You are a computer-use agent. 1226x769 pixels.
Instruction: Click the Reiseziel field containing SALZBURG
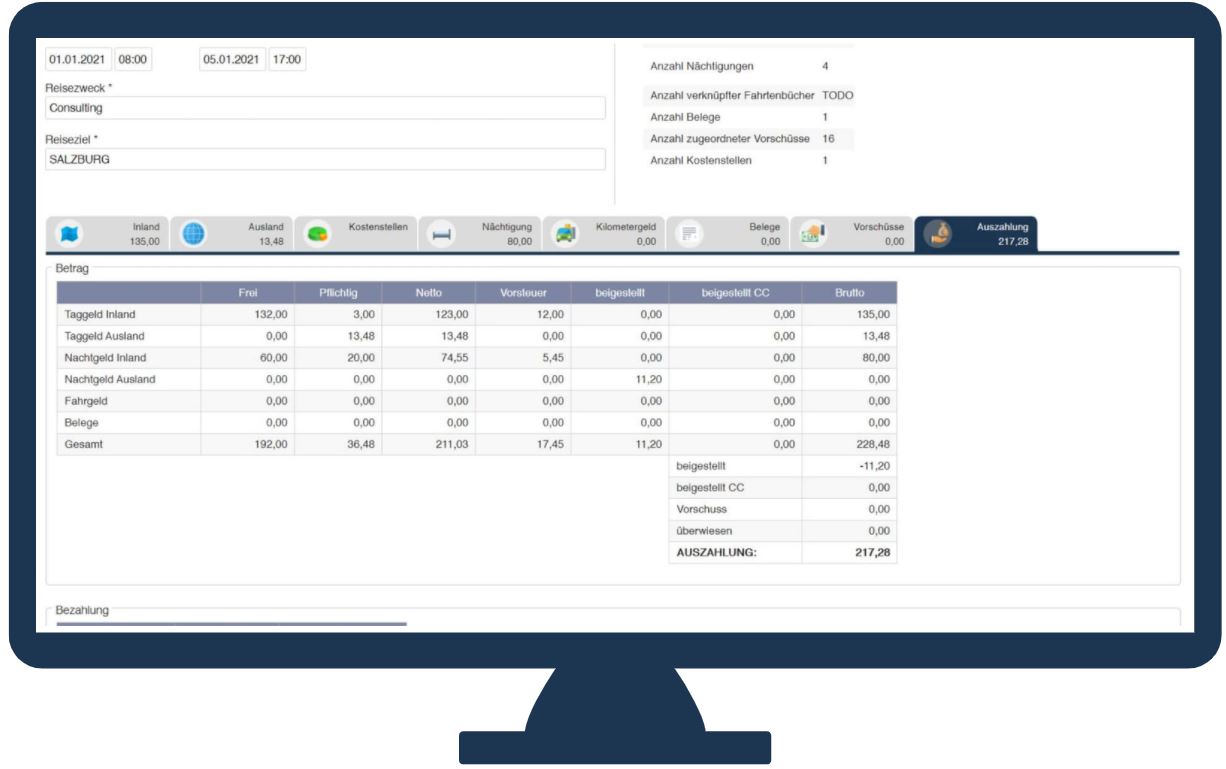[325, 160]
